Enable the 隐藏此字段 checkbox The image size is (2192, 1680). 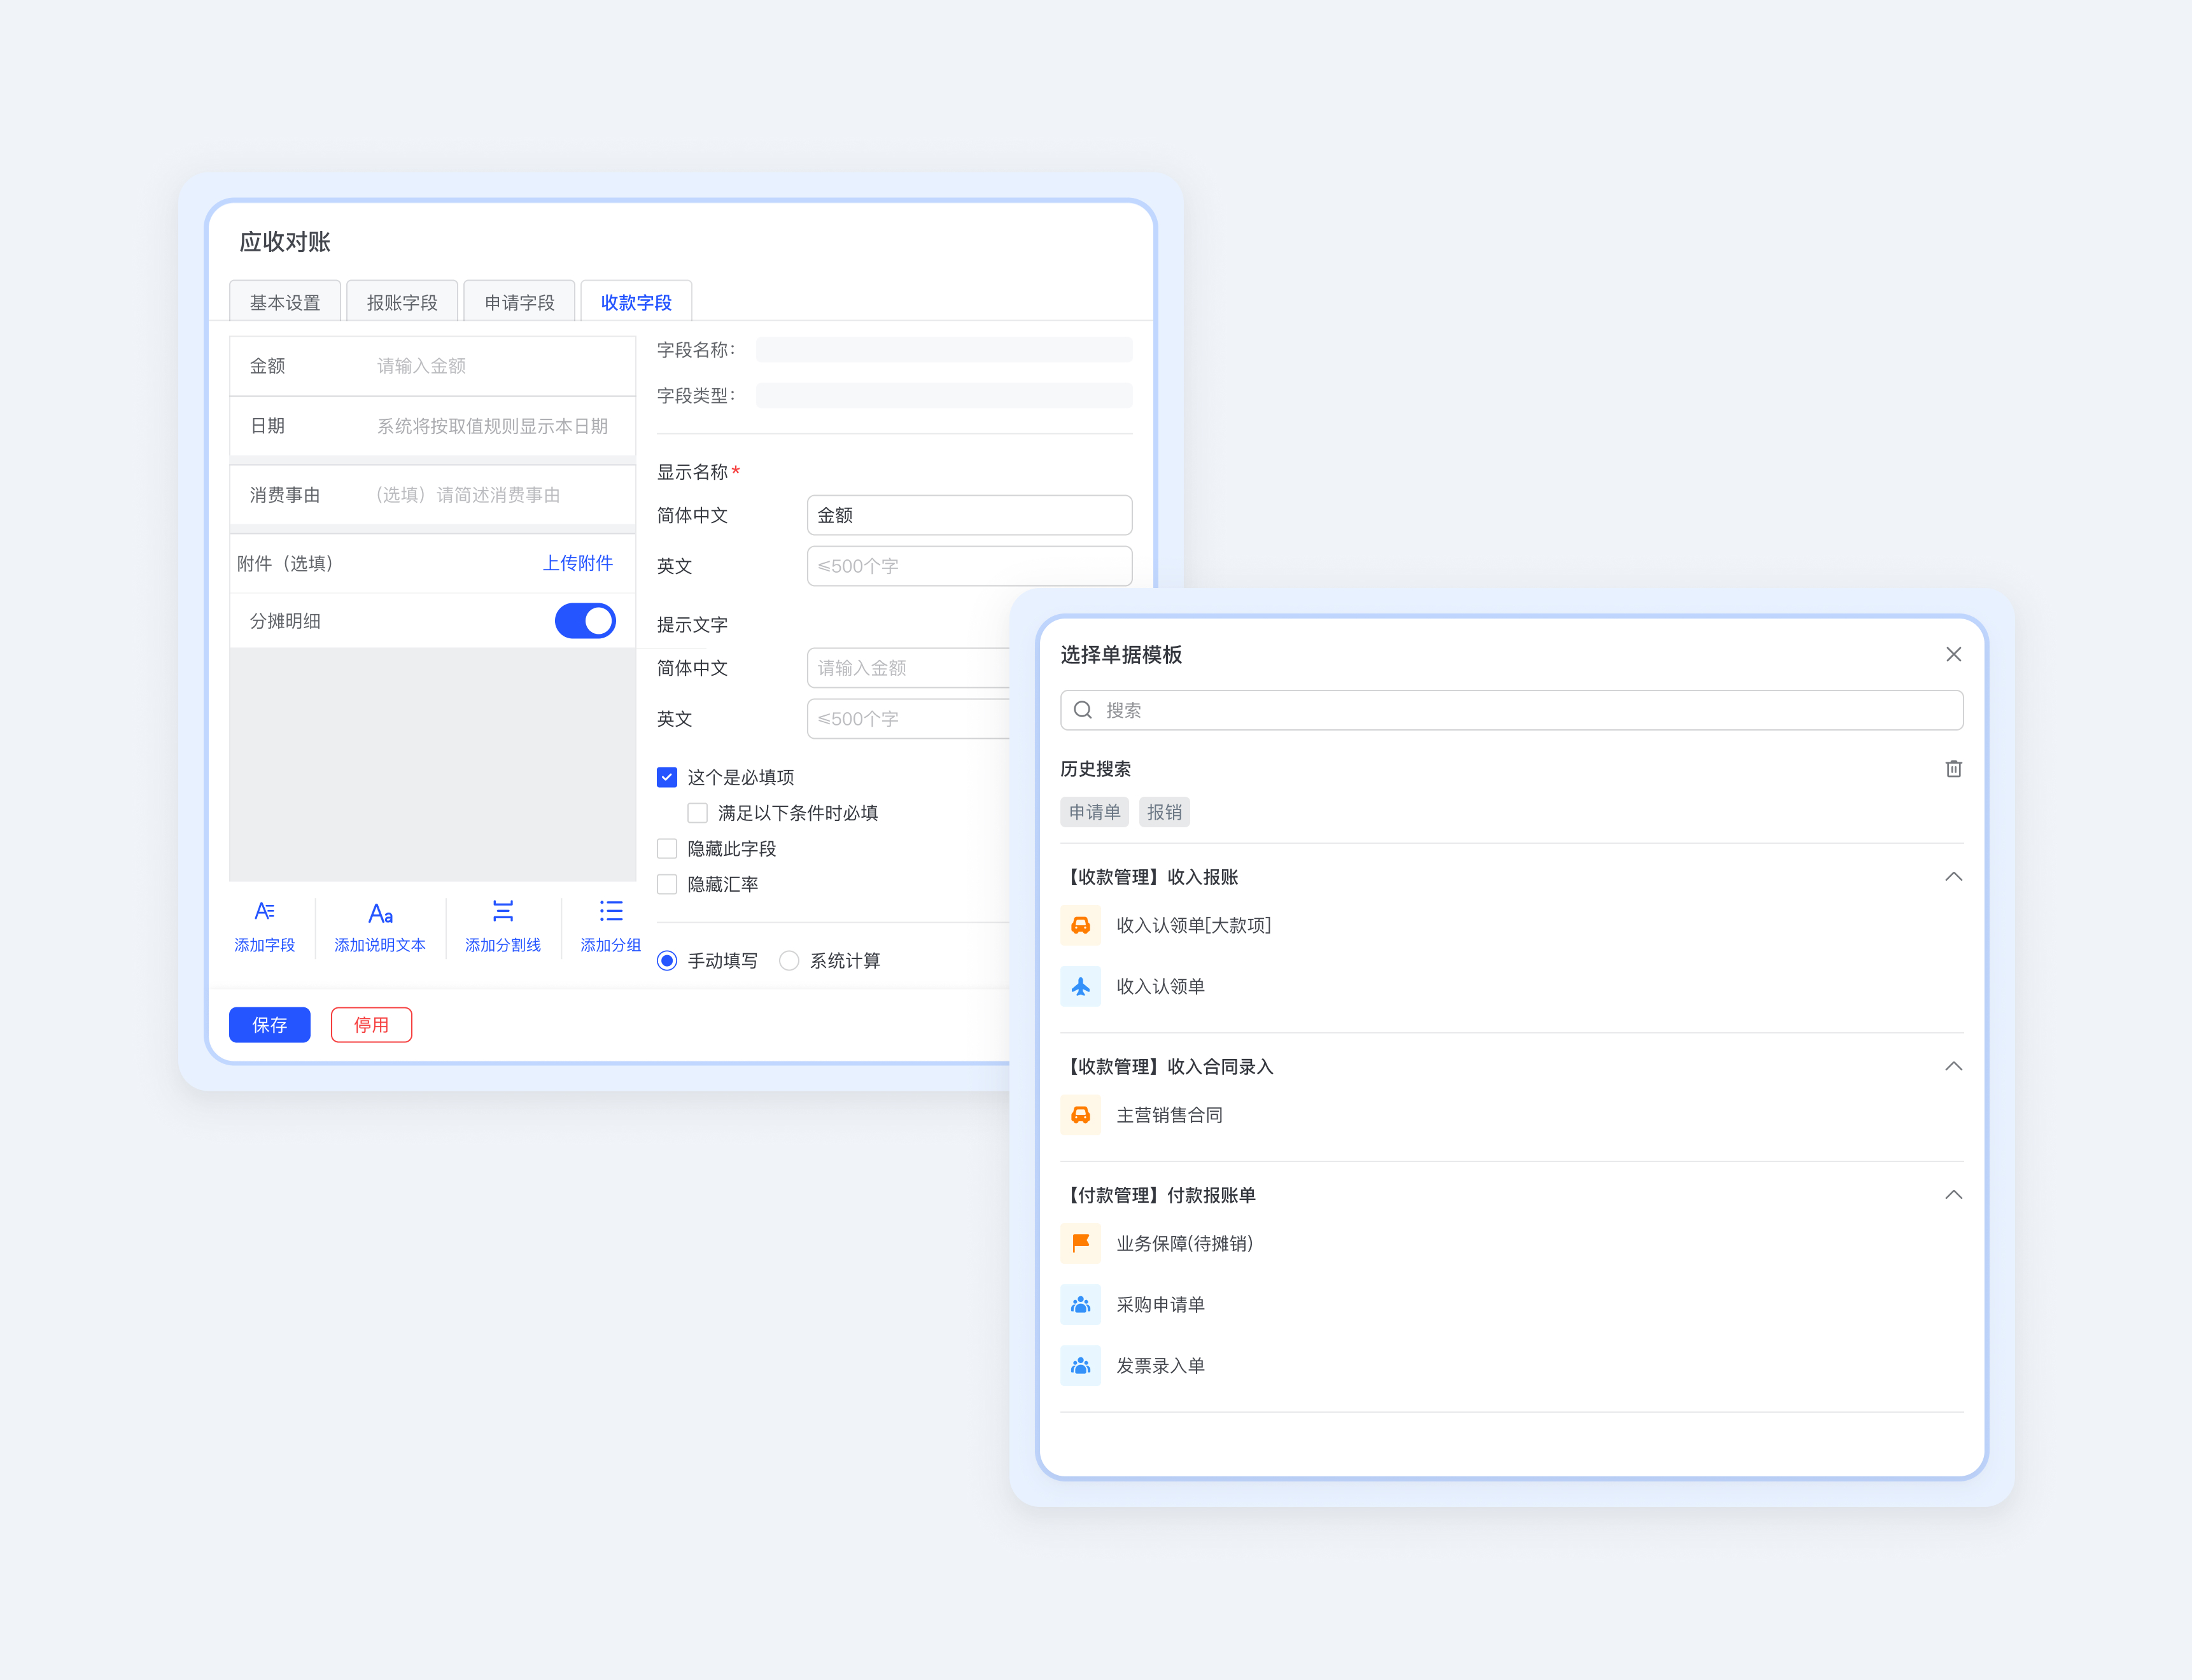point(667,848)
